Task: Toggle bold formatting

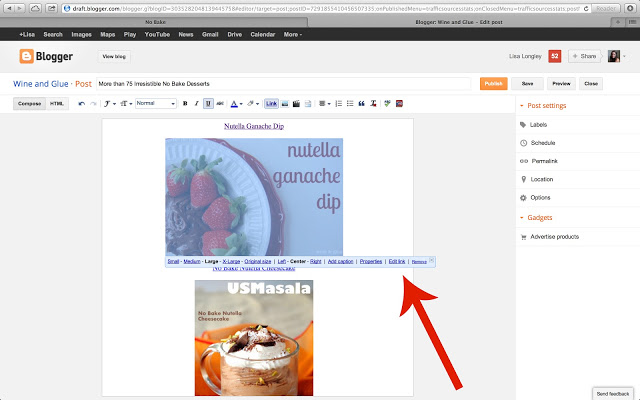Action: click(x=185, y=104)
